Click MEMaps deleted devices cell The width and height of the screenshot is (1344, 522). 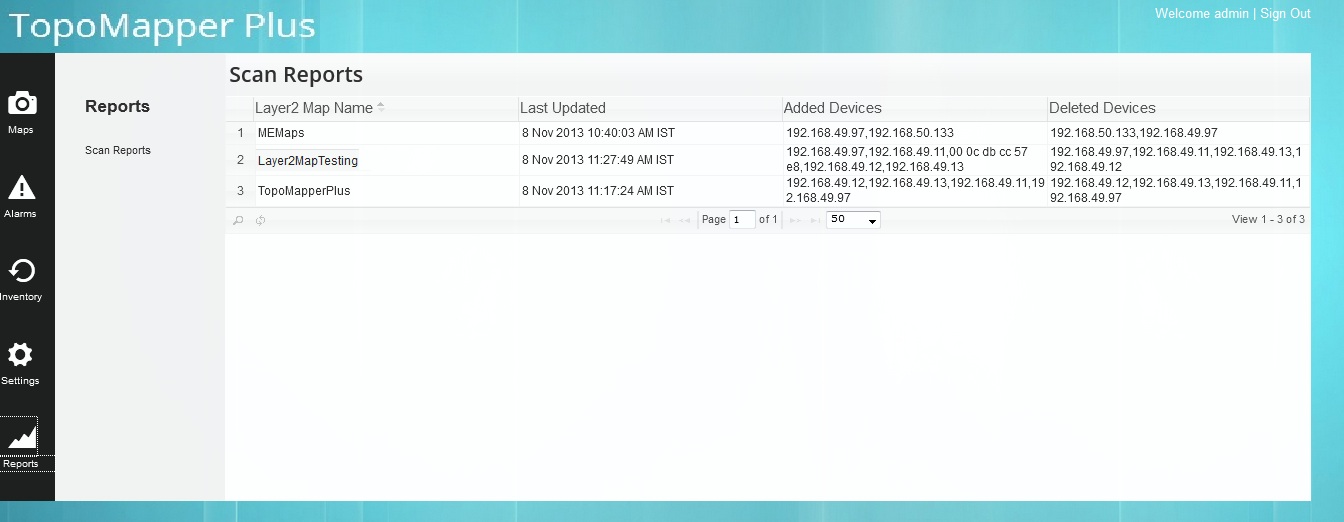click(1178, 132)
